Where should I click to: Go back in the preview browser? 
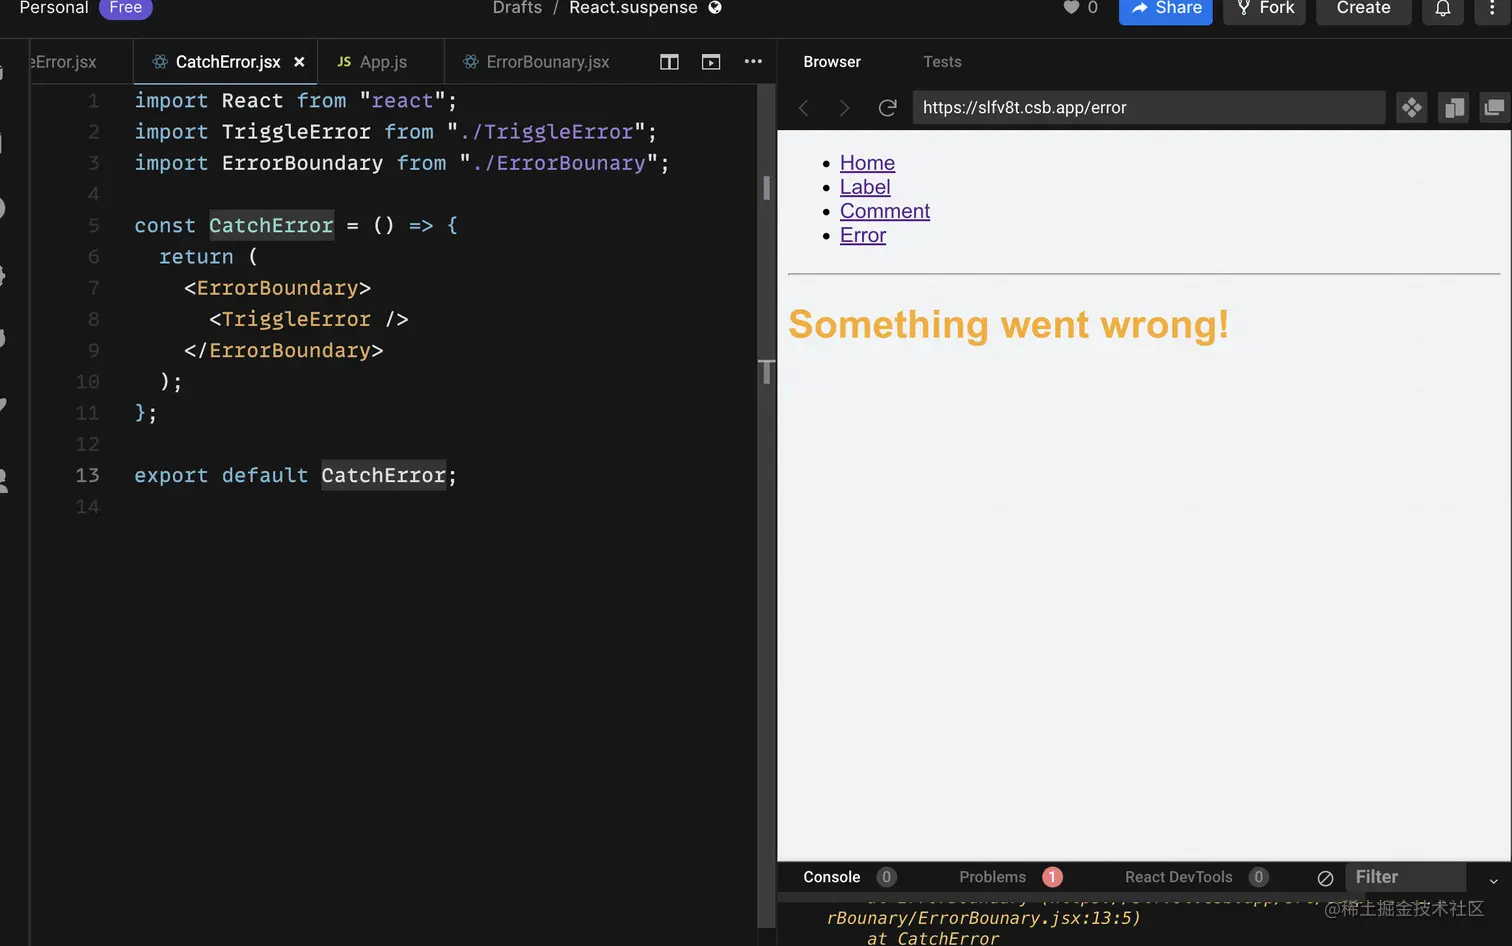[x=803, y=108]
